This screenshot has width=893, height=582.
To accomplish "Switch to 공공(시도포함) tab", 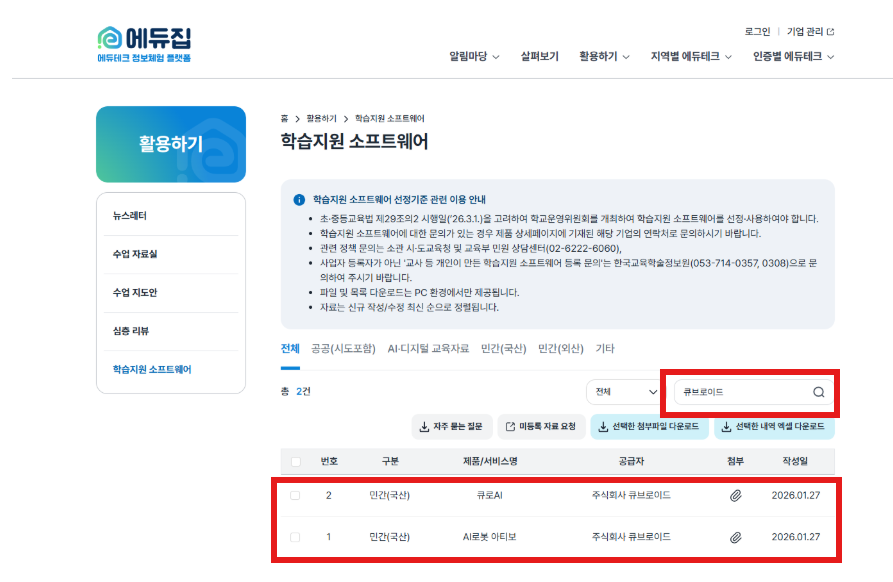I will [x=343, y=349].
